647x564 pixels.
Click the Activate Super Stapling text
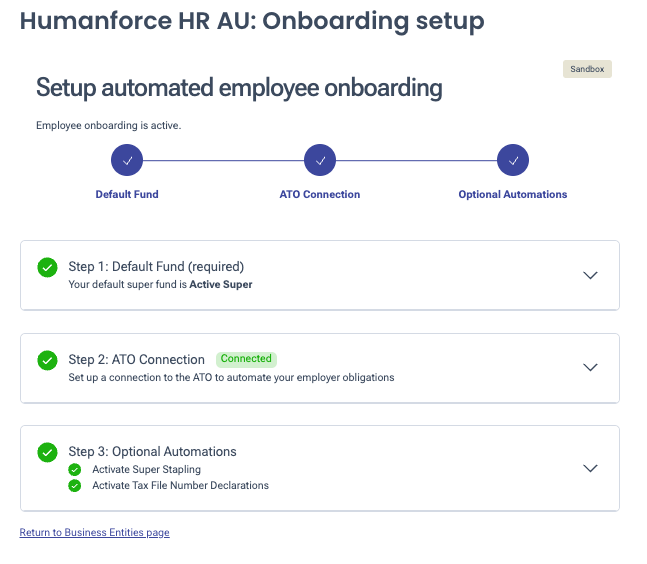146,470
